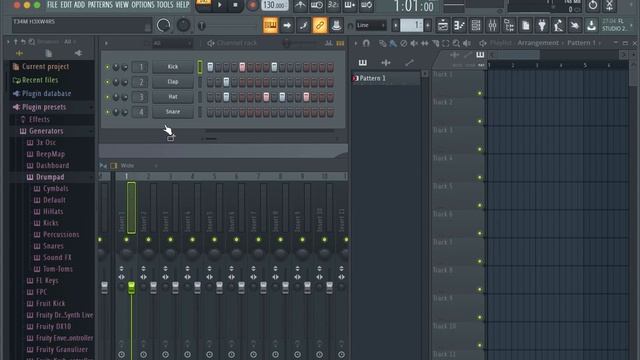This screenshot has width=640, height=360.
Task: Stop playback with the stop button
Action: pos(235,5)
